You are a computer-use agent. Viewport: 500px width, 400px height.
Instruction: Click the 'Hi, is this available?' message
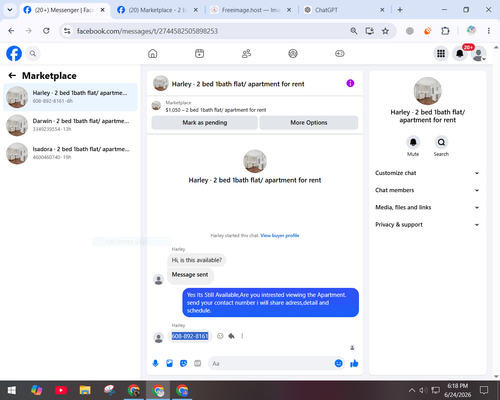(x=197, y=260)
